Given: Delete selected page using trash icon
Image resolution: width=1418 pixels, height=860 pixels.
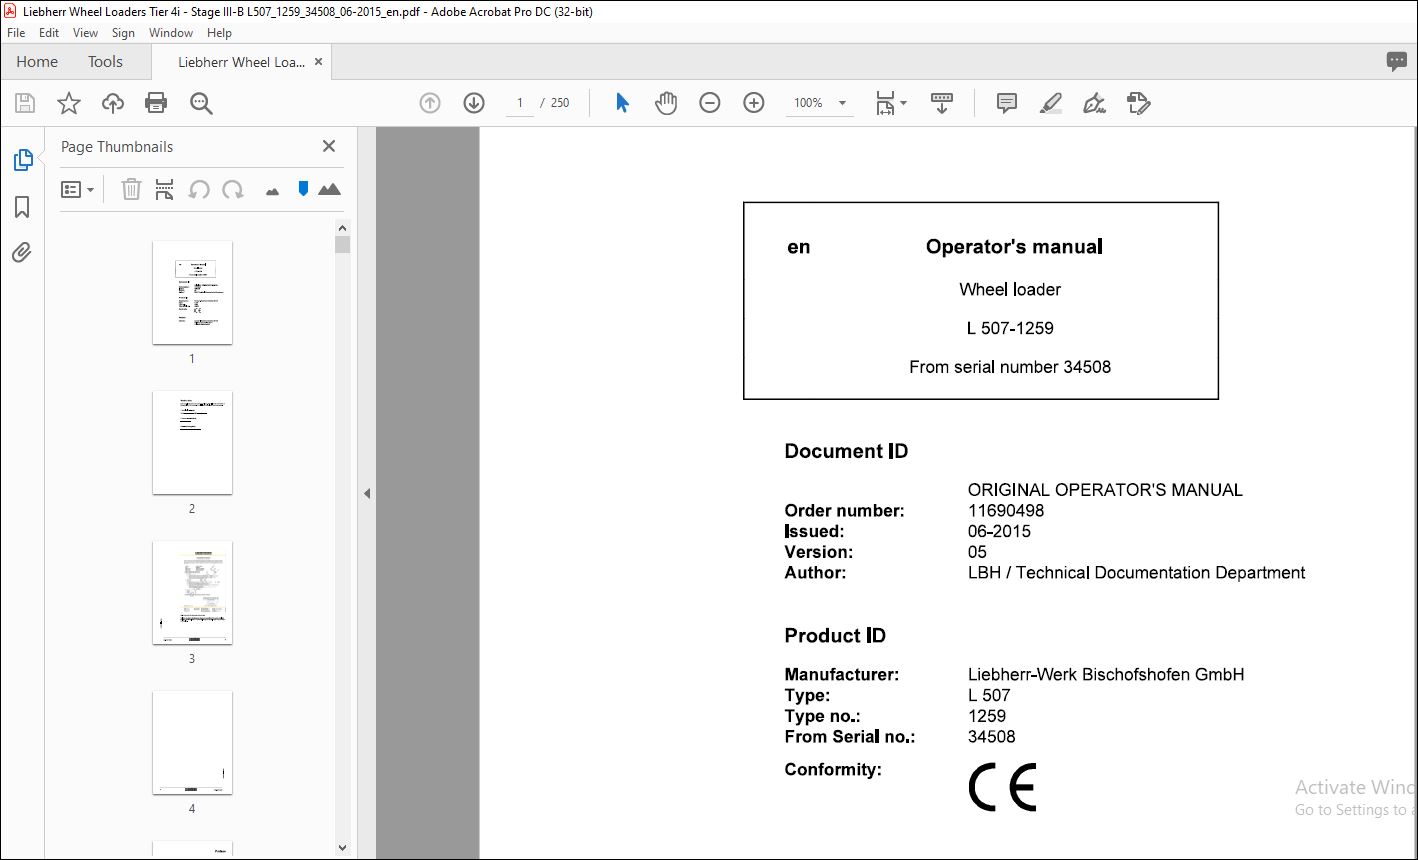Looking at the screenshot, I should point(131,189).
